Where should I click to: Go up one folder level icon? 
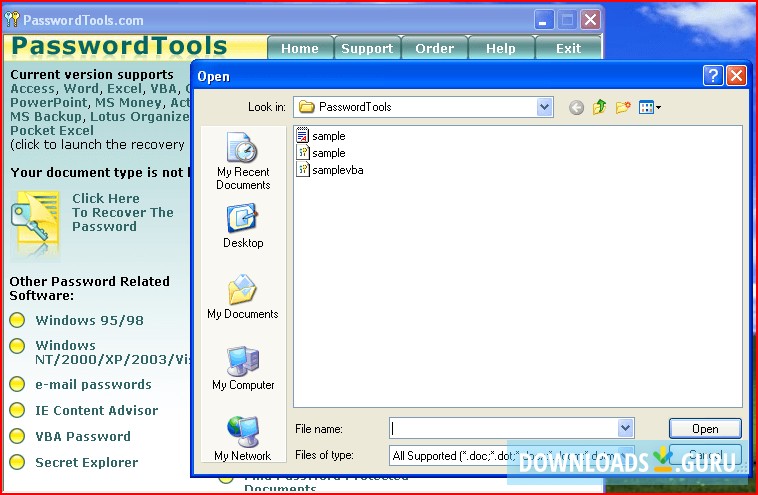(x=599, y=107)
